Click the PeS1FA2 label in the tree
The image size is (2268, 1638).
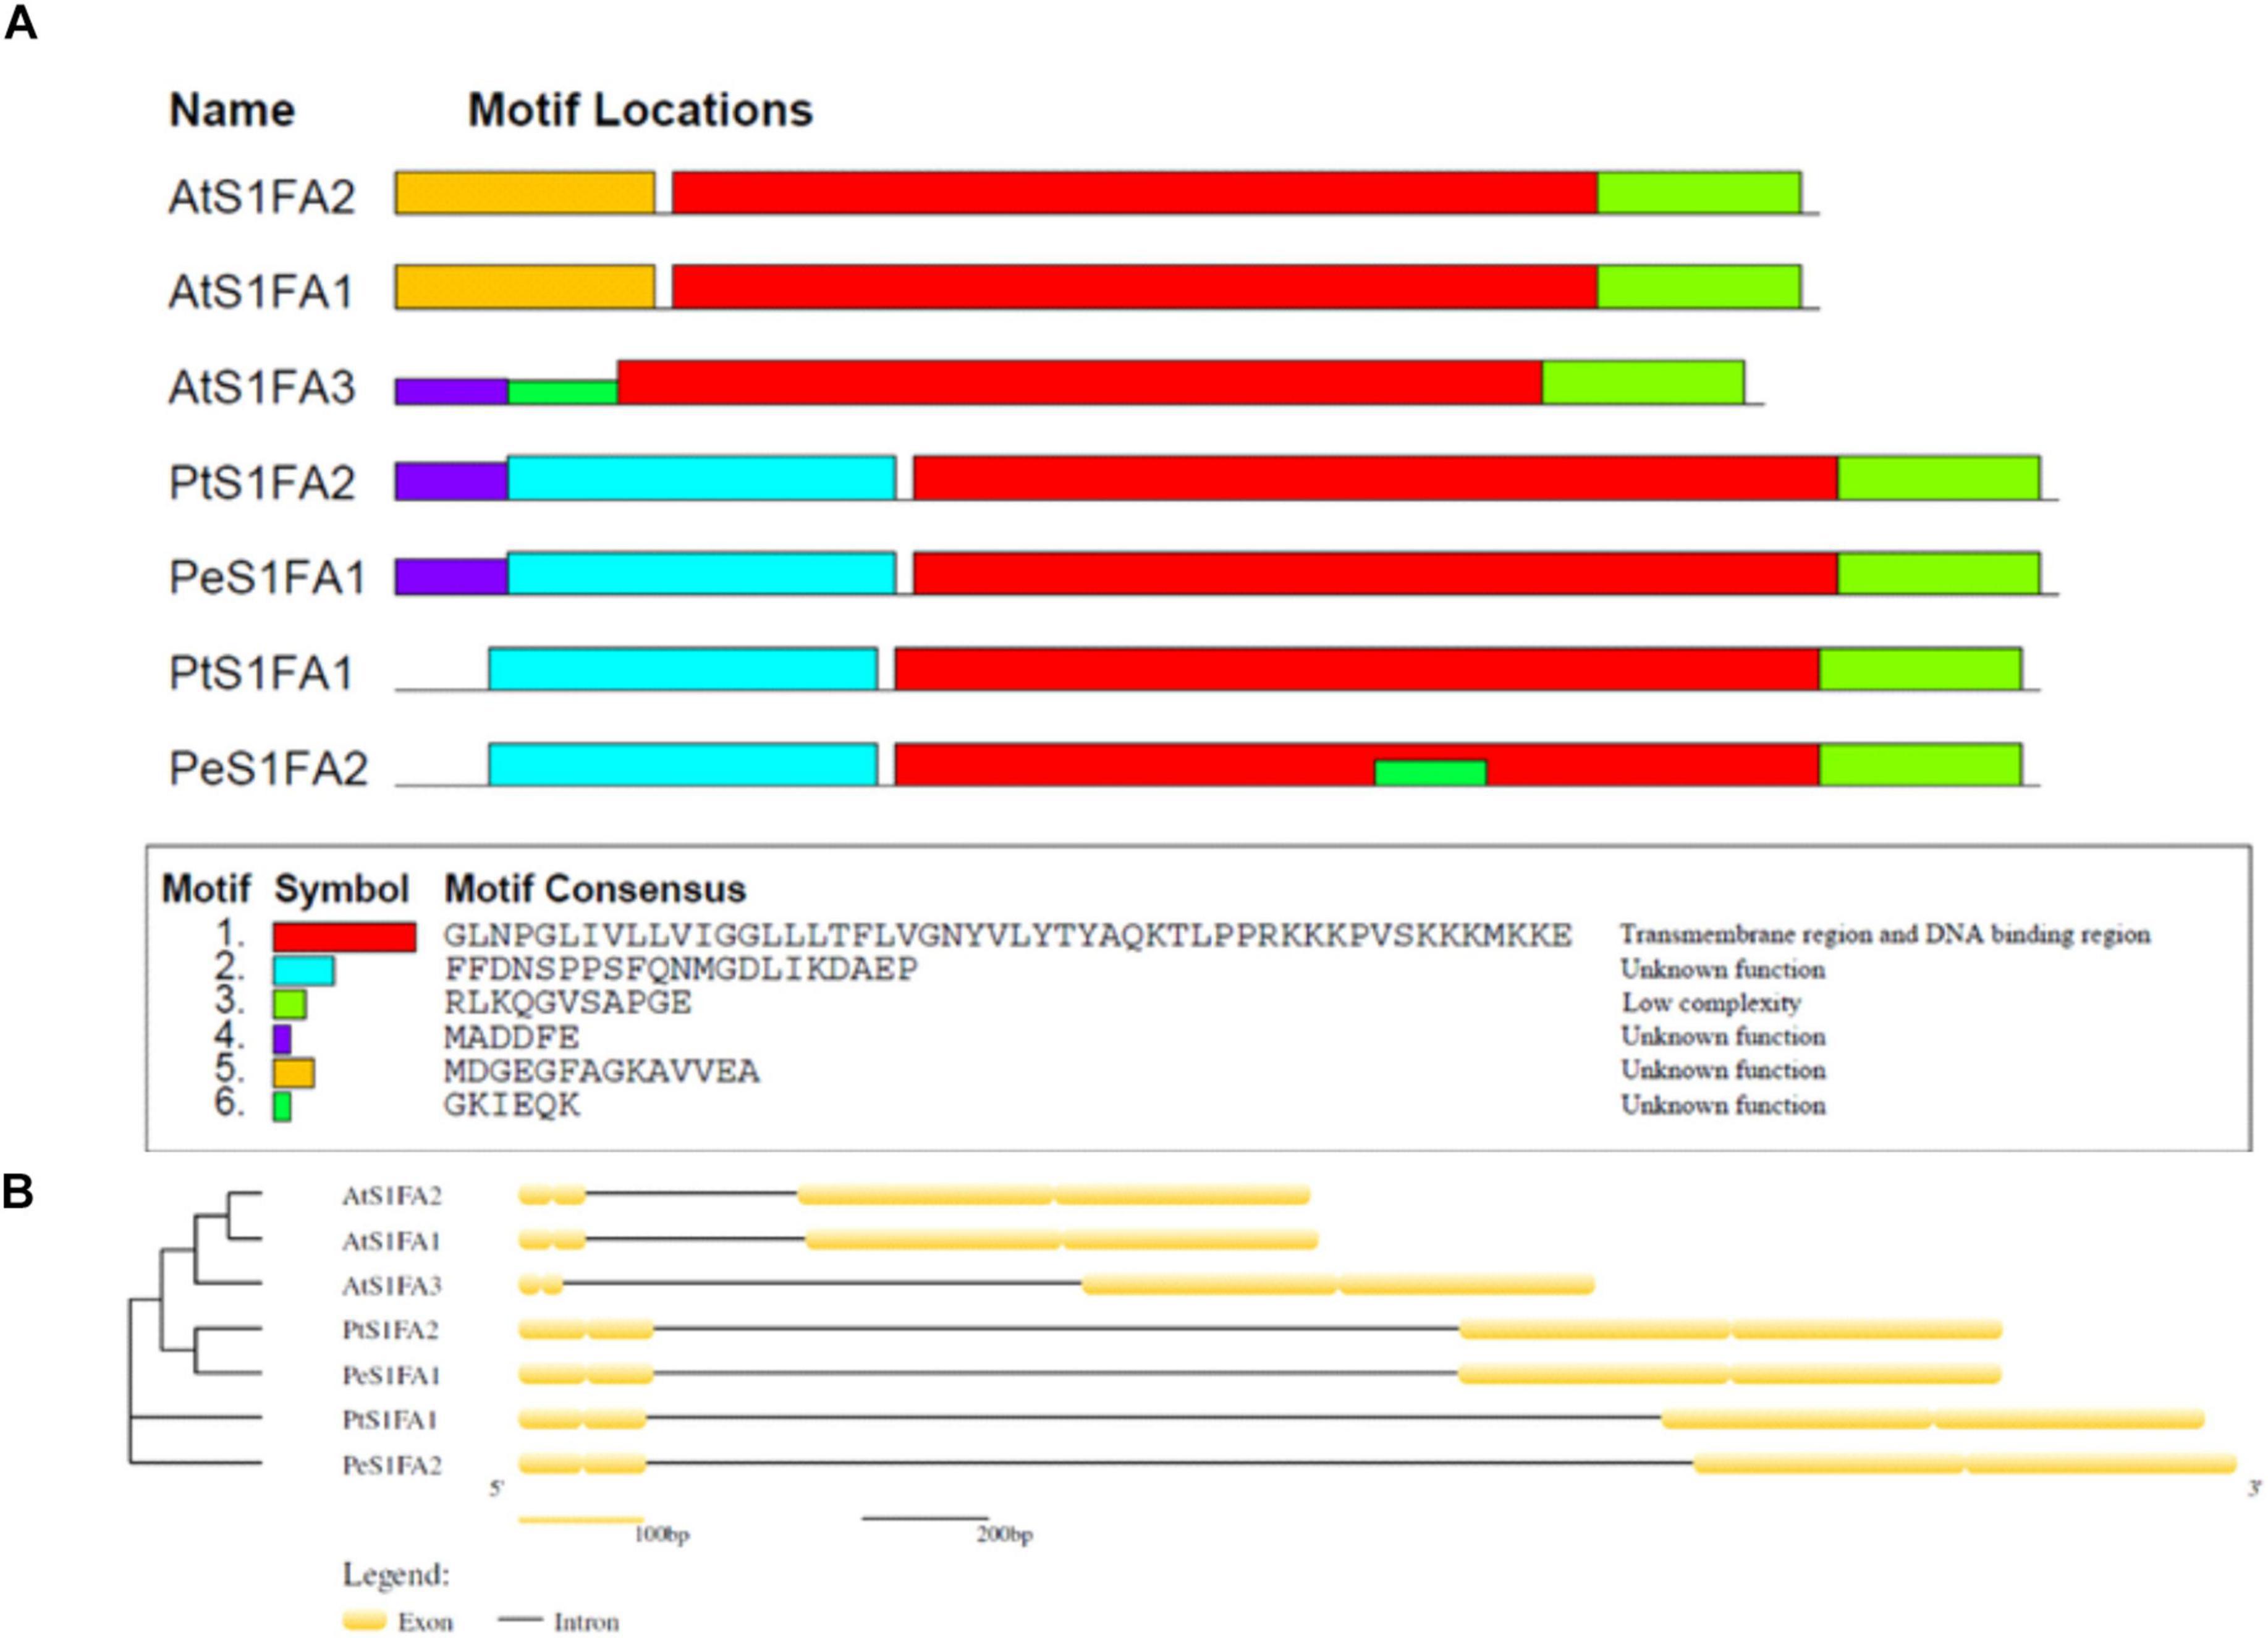pos(392,1465)
